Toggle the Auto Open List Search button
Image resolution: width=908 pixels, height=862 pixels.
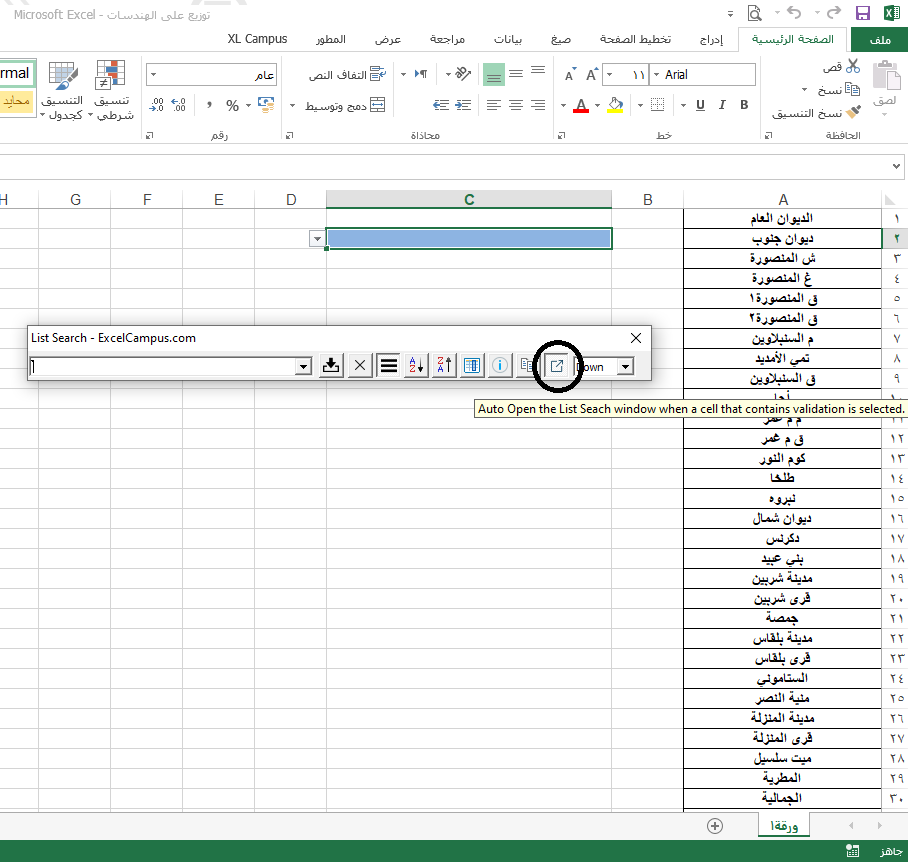tap(557, 367)
